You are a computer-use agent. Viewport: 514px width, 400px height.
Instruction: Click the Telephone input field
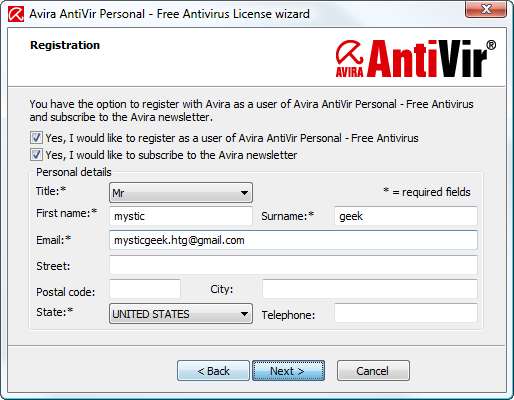(406, 313)
